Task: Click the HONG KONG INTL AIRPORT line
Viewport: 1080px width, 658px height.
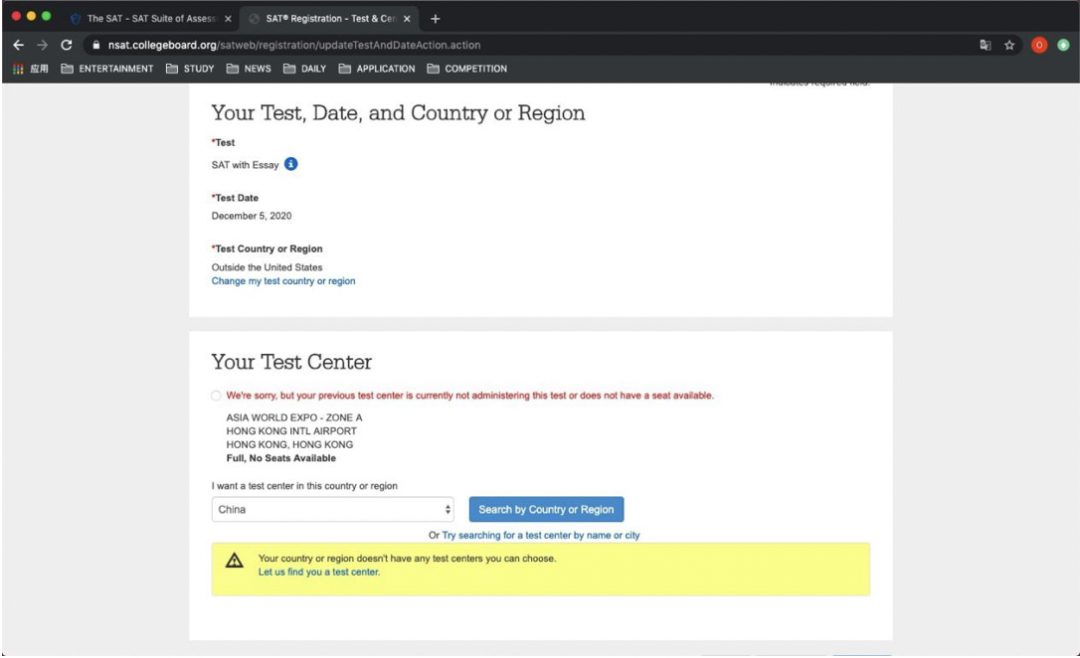Action: coord(291,431)
